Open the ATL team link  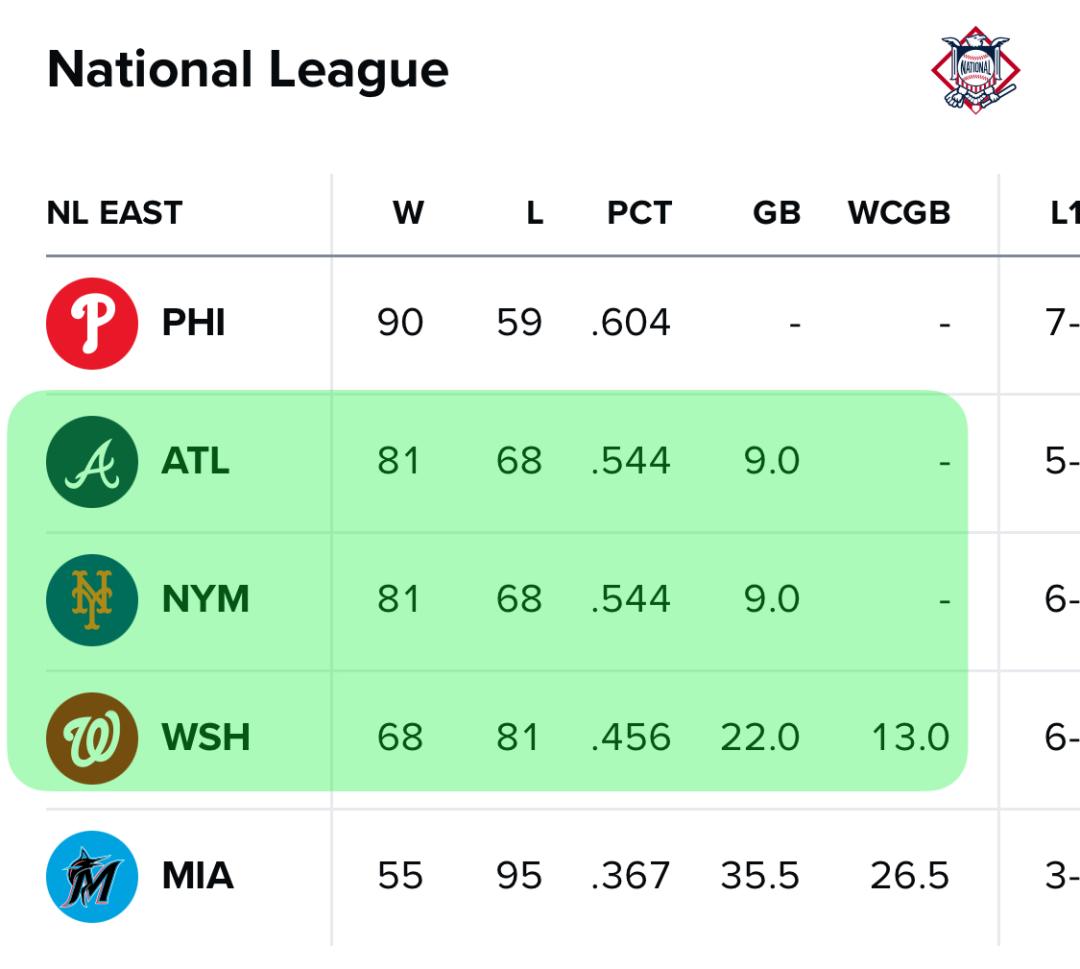pos(196,461)
